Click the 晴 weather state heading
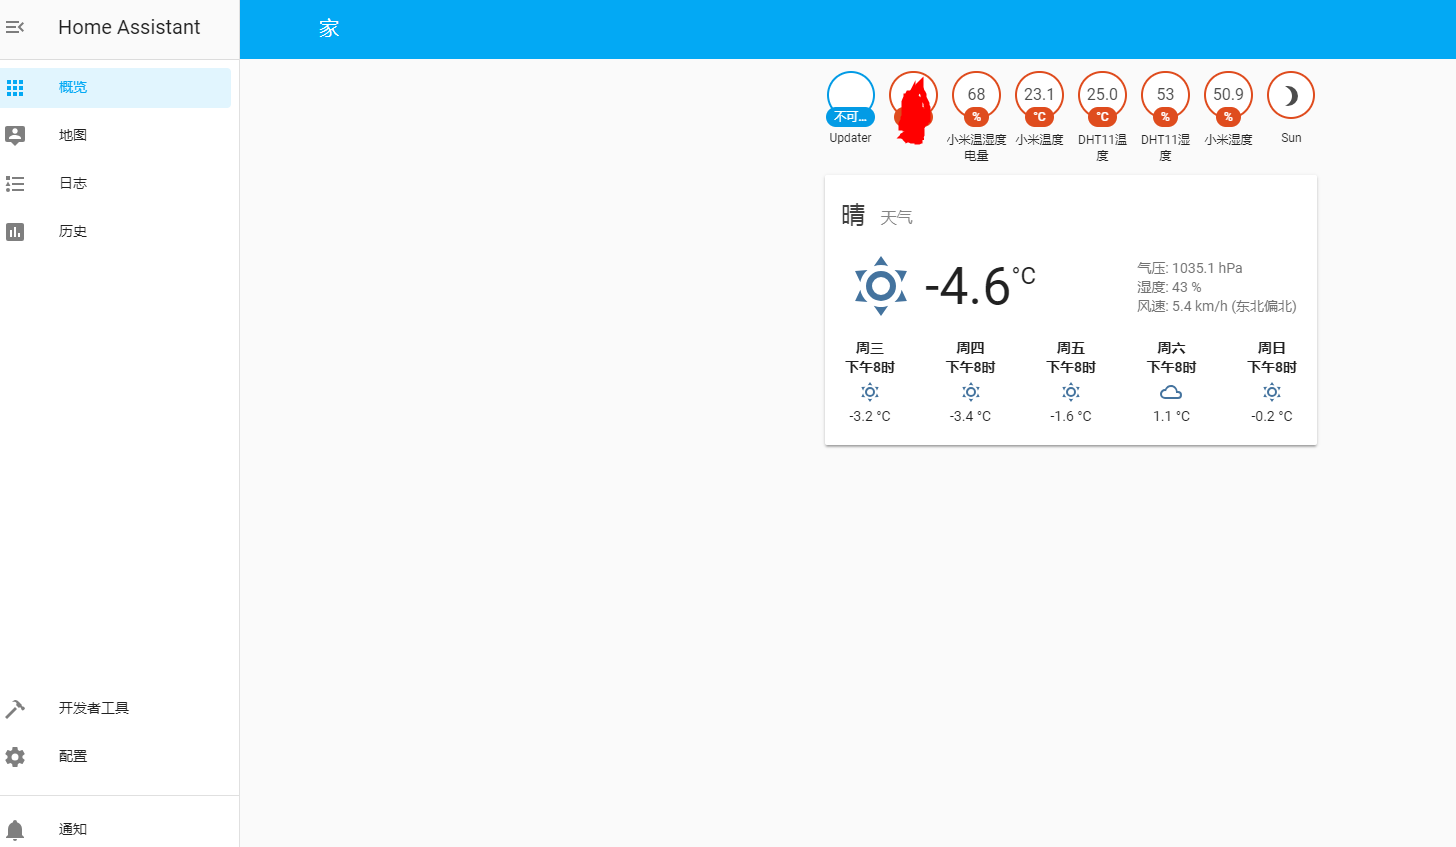The width and height of the screenshot is (1456, 847). pos(853,215)
